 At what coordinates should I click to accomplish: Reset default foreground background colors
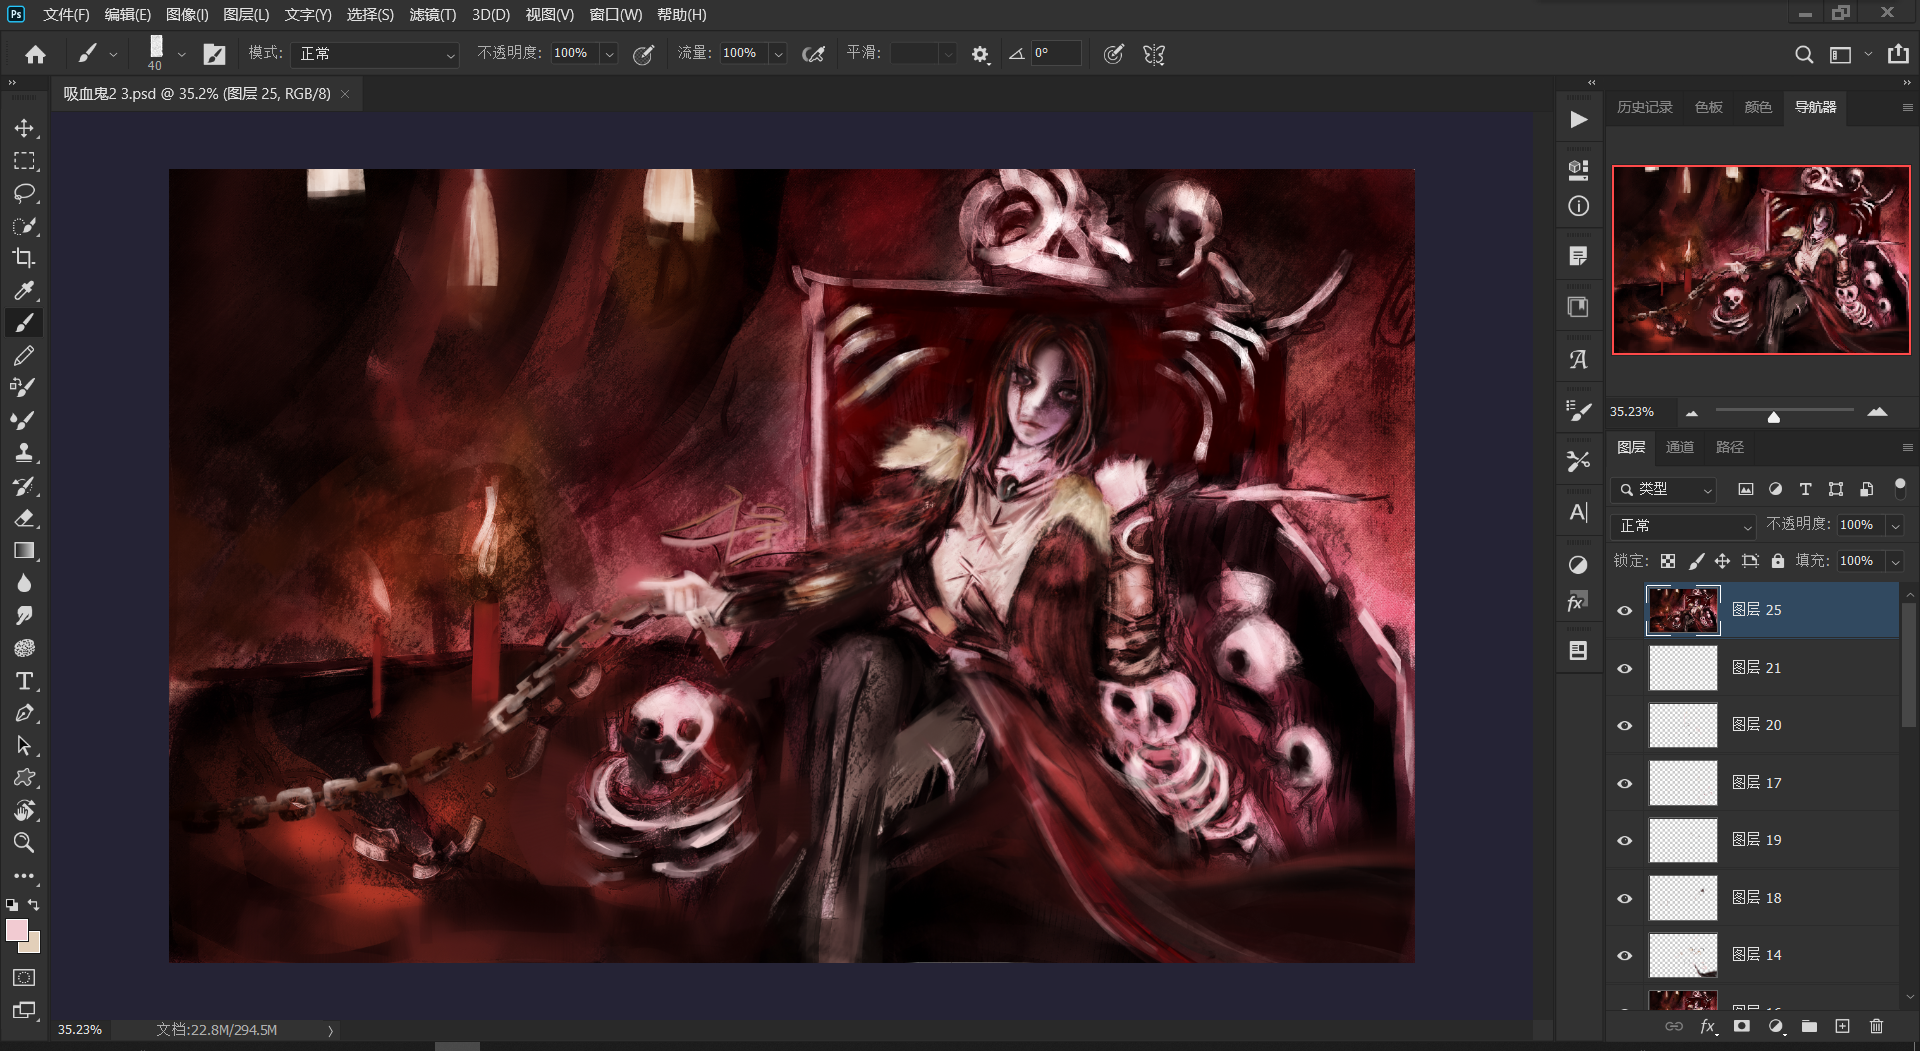pyautogui.click(x=12, y=904)
